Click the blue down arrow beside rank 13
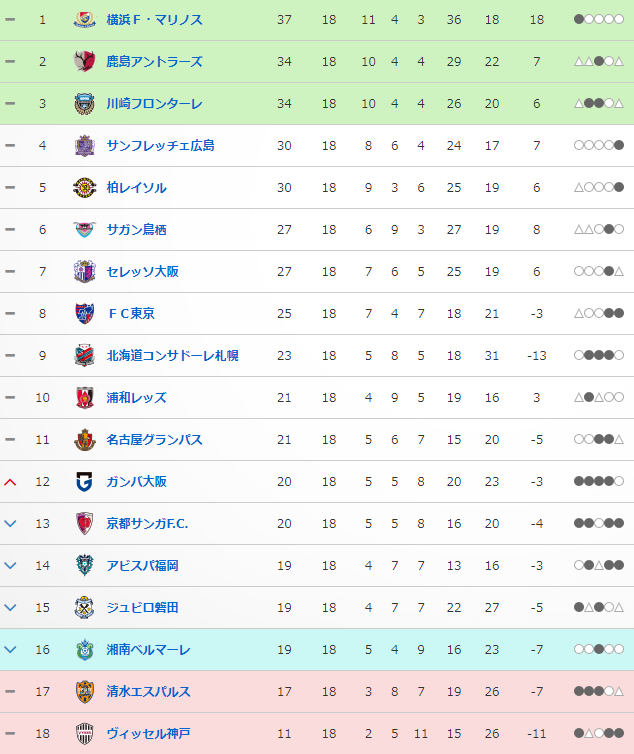This screenshot has height=754, width=634. [x=10, y=524]
